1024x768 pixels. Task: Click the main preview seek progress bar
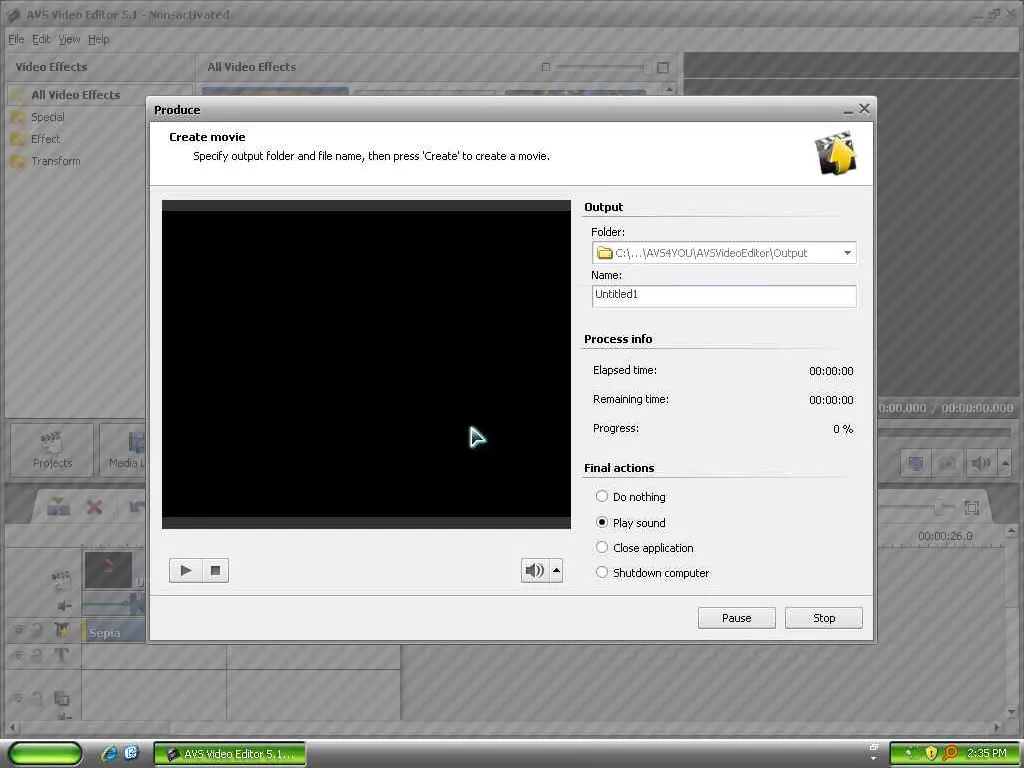click(944, 432)
